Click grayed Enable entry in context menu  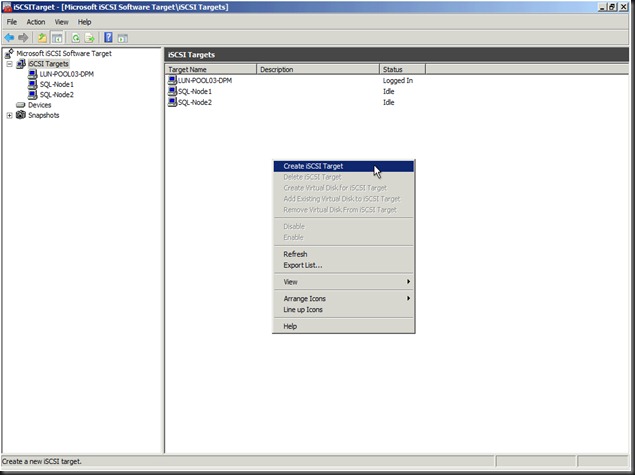[x=344, y=237]
